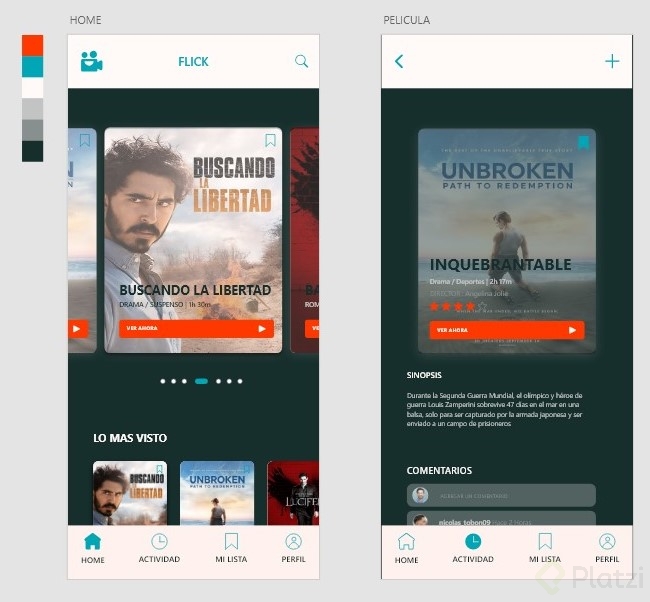650x602 pixels.
Task: Click the add-a-comment input field
Action: click(501, 495)
